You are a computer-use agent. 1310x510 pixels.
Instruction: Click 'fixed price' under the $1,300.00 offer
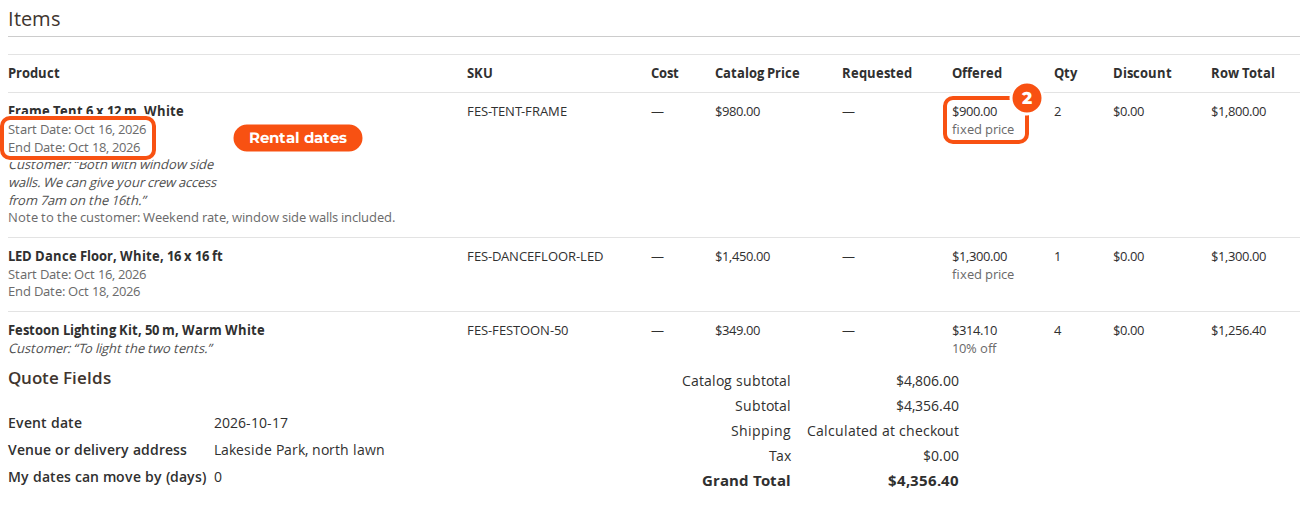983,274
